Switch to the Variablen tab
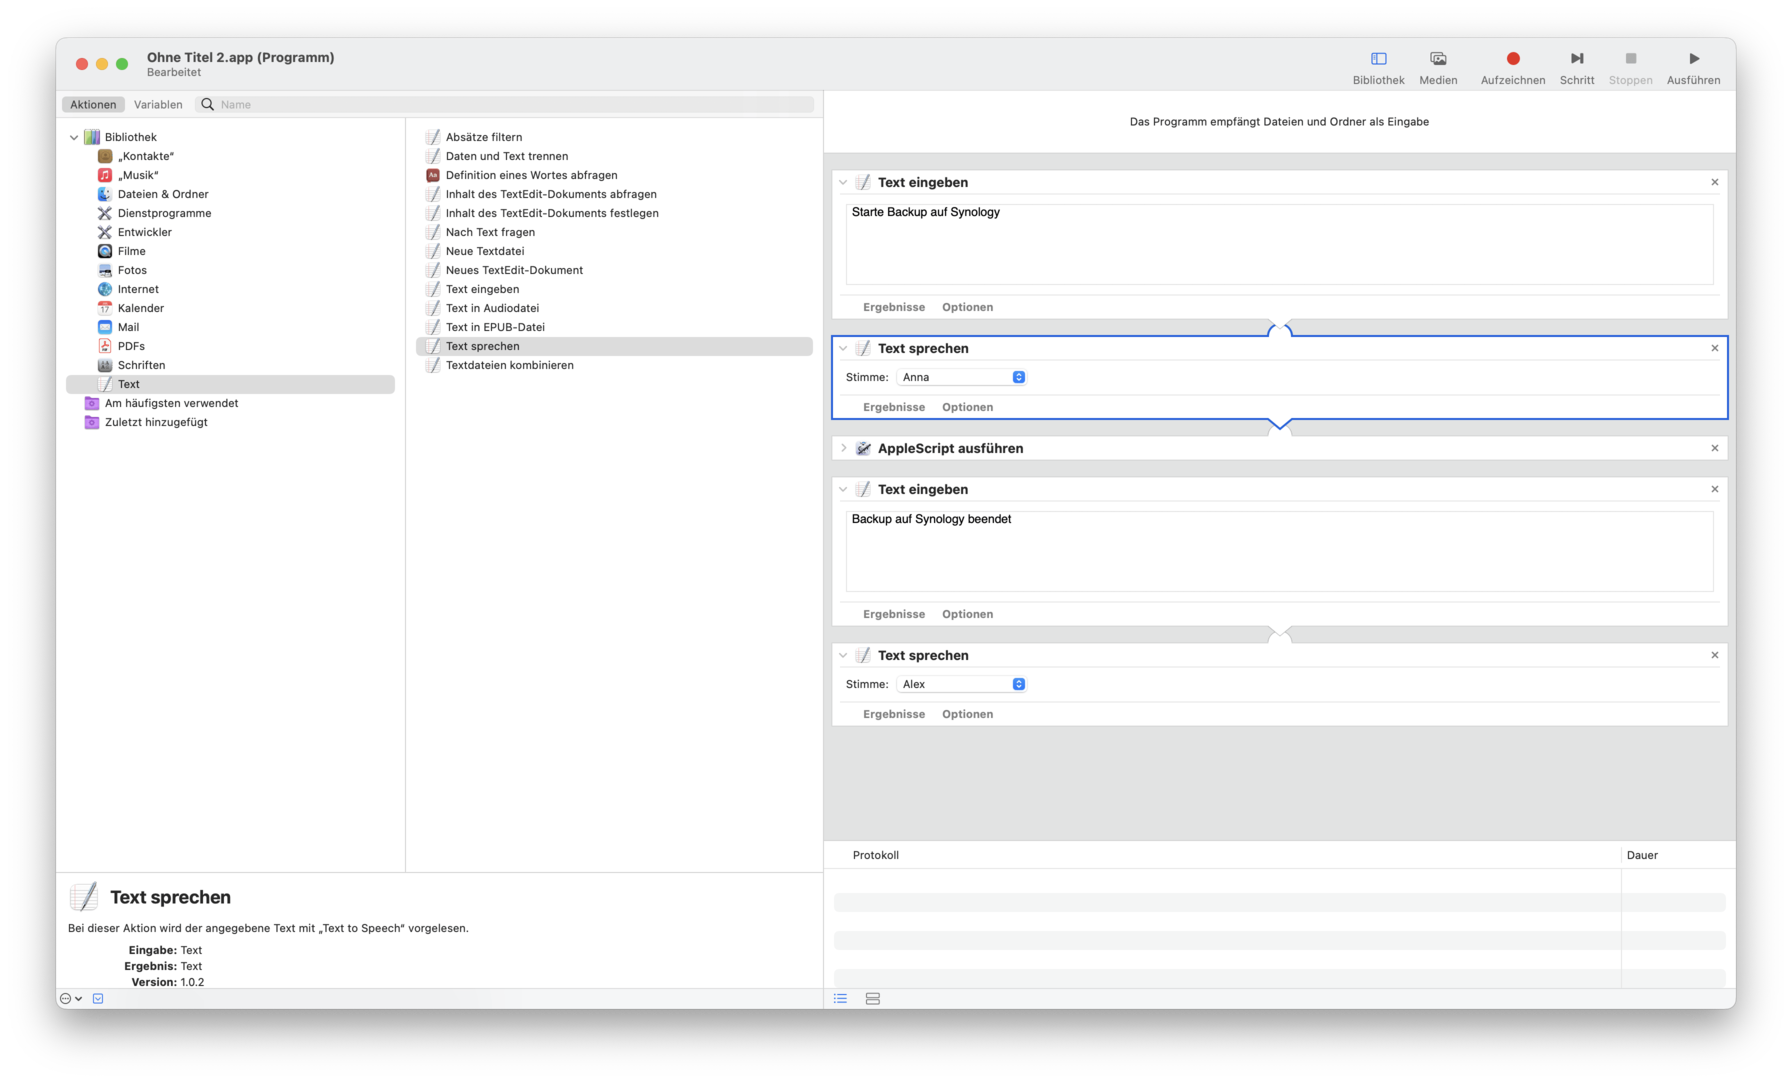Image resolution: width=1792 pixels, height=1083 pixels. (158, 104)
